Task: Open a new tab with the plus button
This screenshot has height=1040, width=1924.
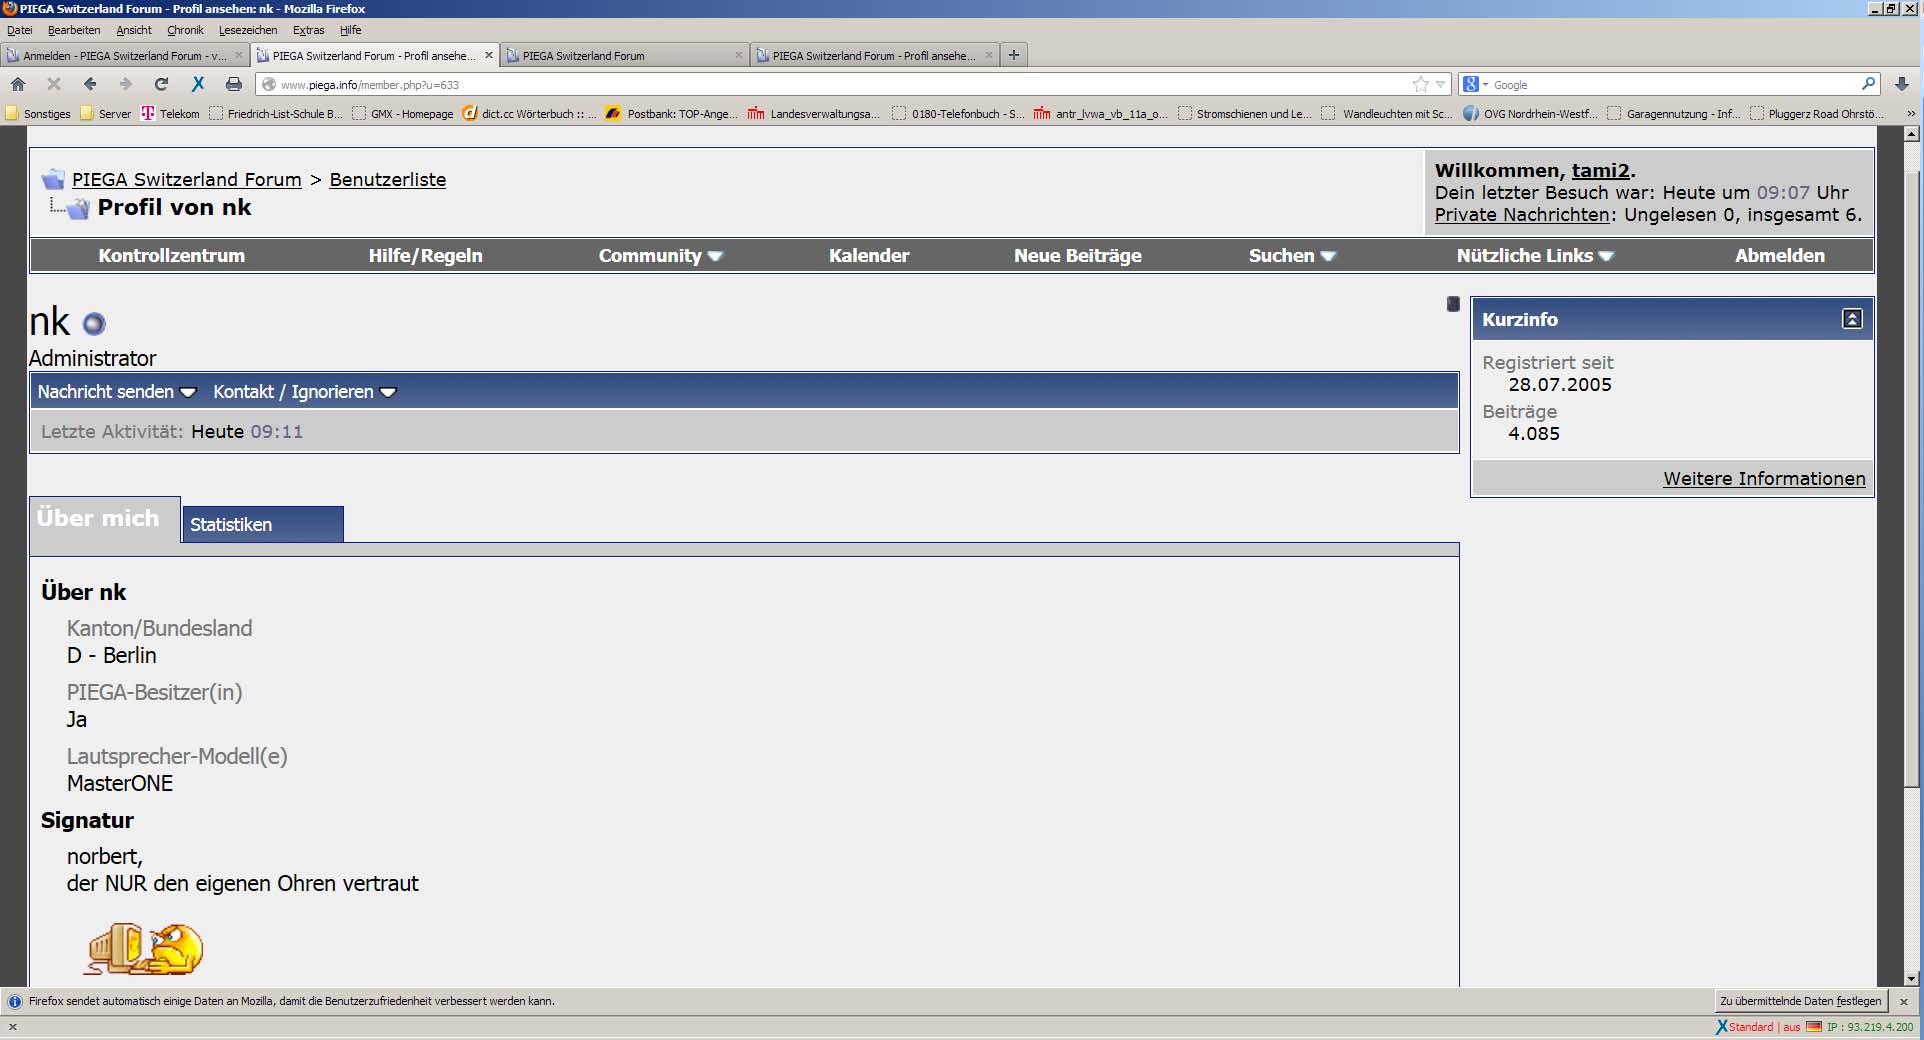Action: [x=1014, y=55]
